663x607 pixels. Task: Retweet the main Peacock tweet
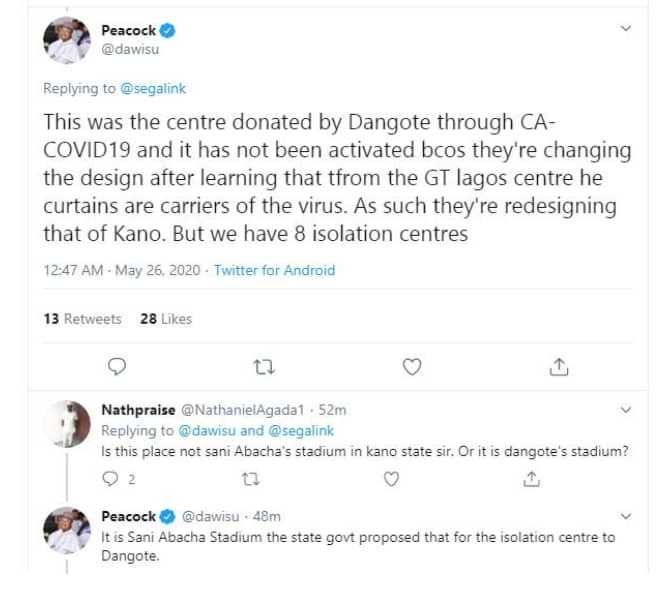(264, 367)
